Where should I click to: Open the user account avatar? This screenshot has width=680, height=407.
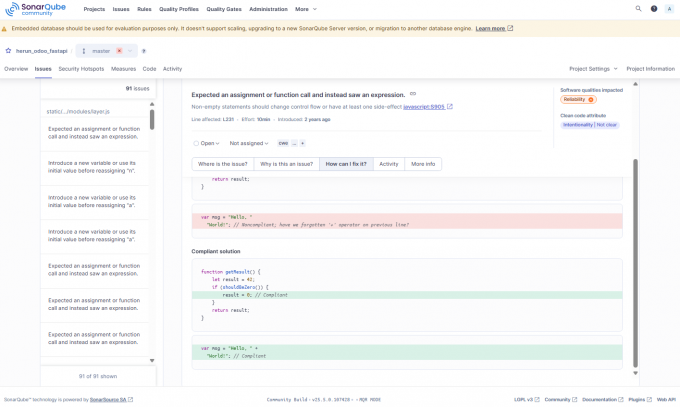[669, 8]
